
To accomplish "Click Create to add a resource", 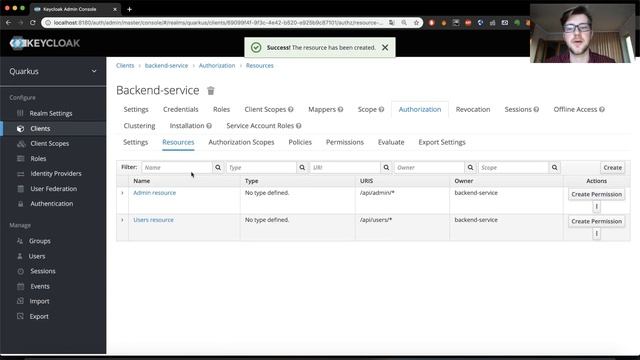I will pyautogui.click(x=612, y=167).
